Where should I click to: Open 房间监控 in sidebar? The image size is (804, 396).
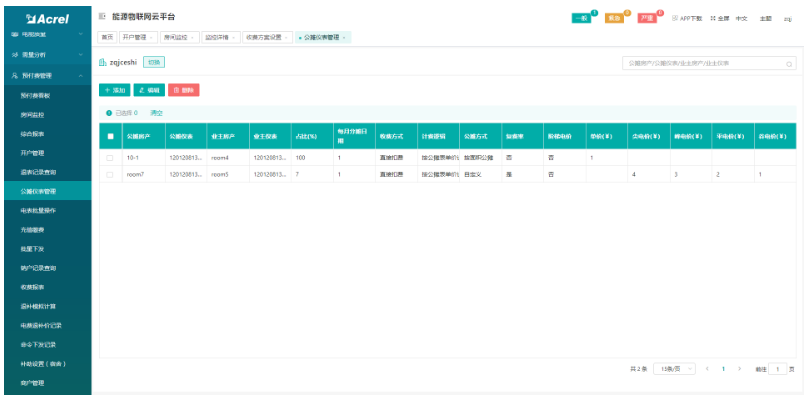point(48,114)
